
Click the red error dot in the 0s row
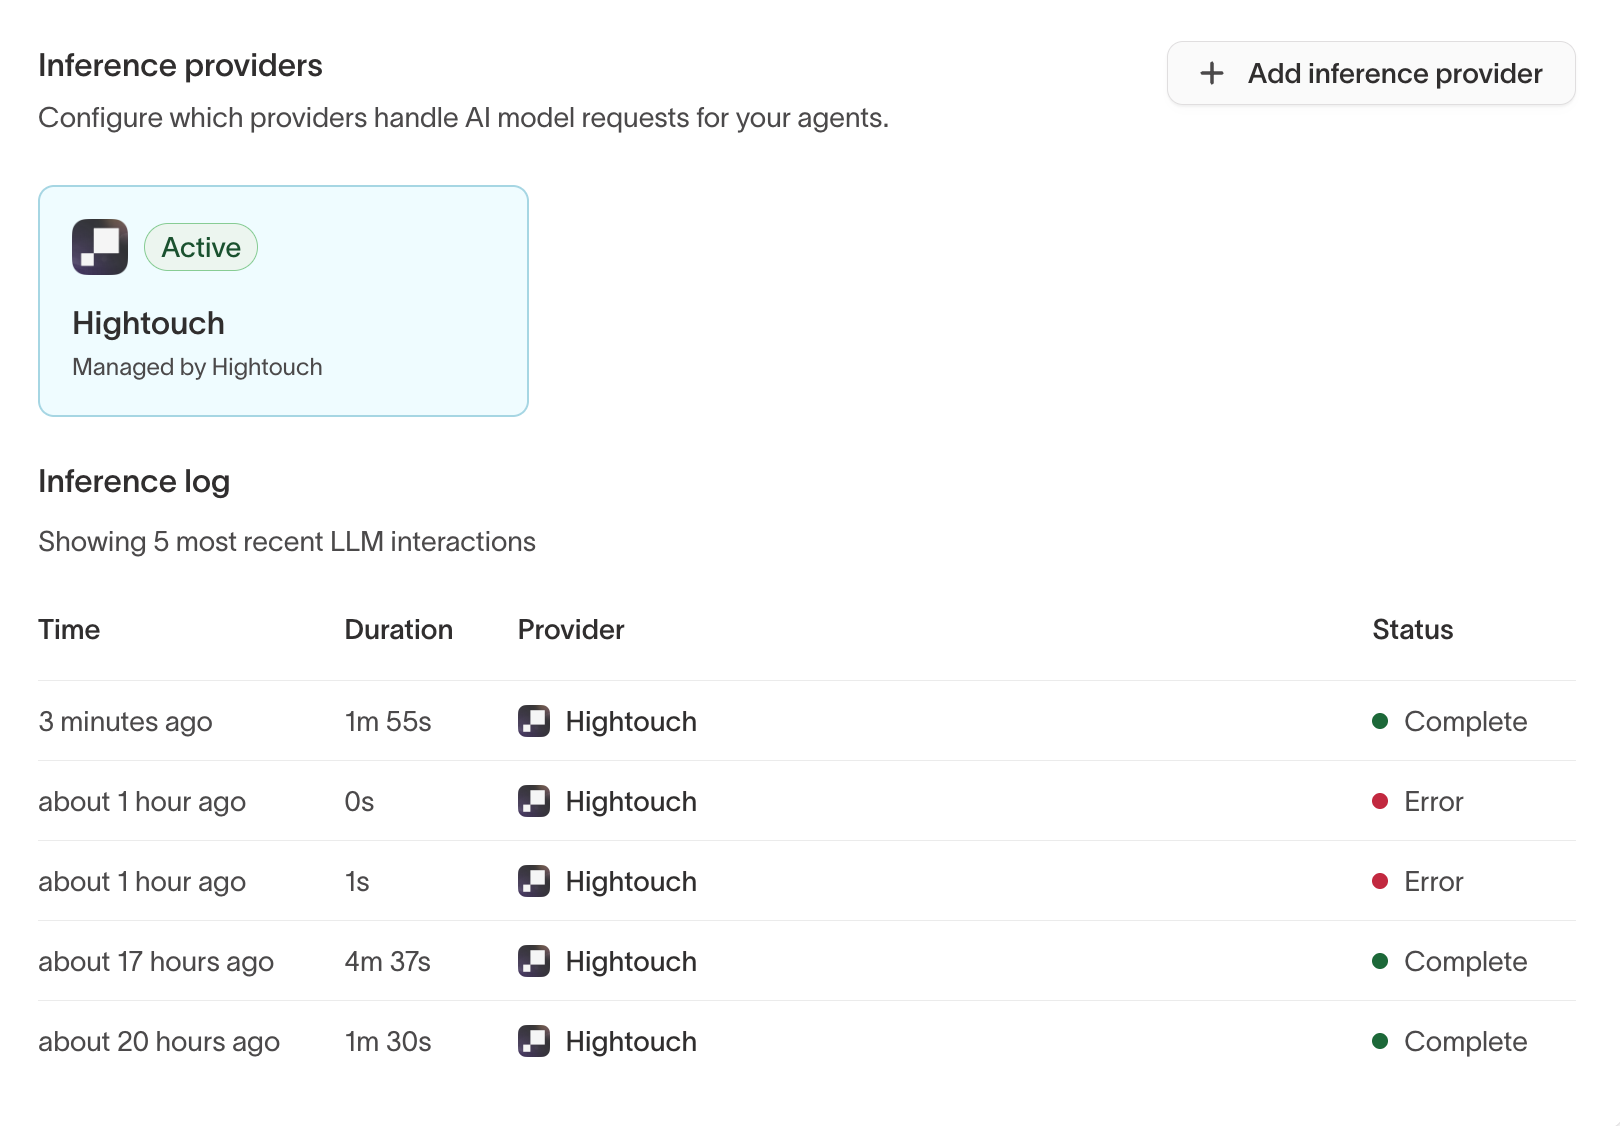coord(1380,801)
